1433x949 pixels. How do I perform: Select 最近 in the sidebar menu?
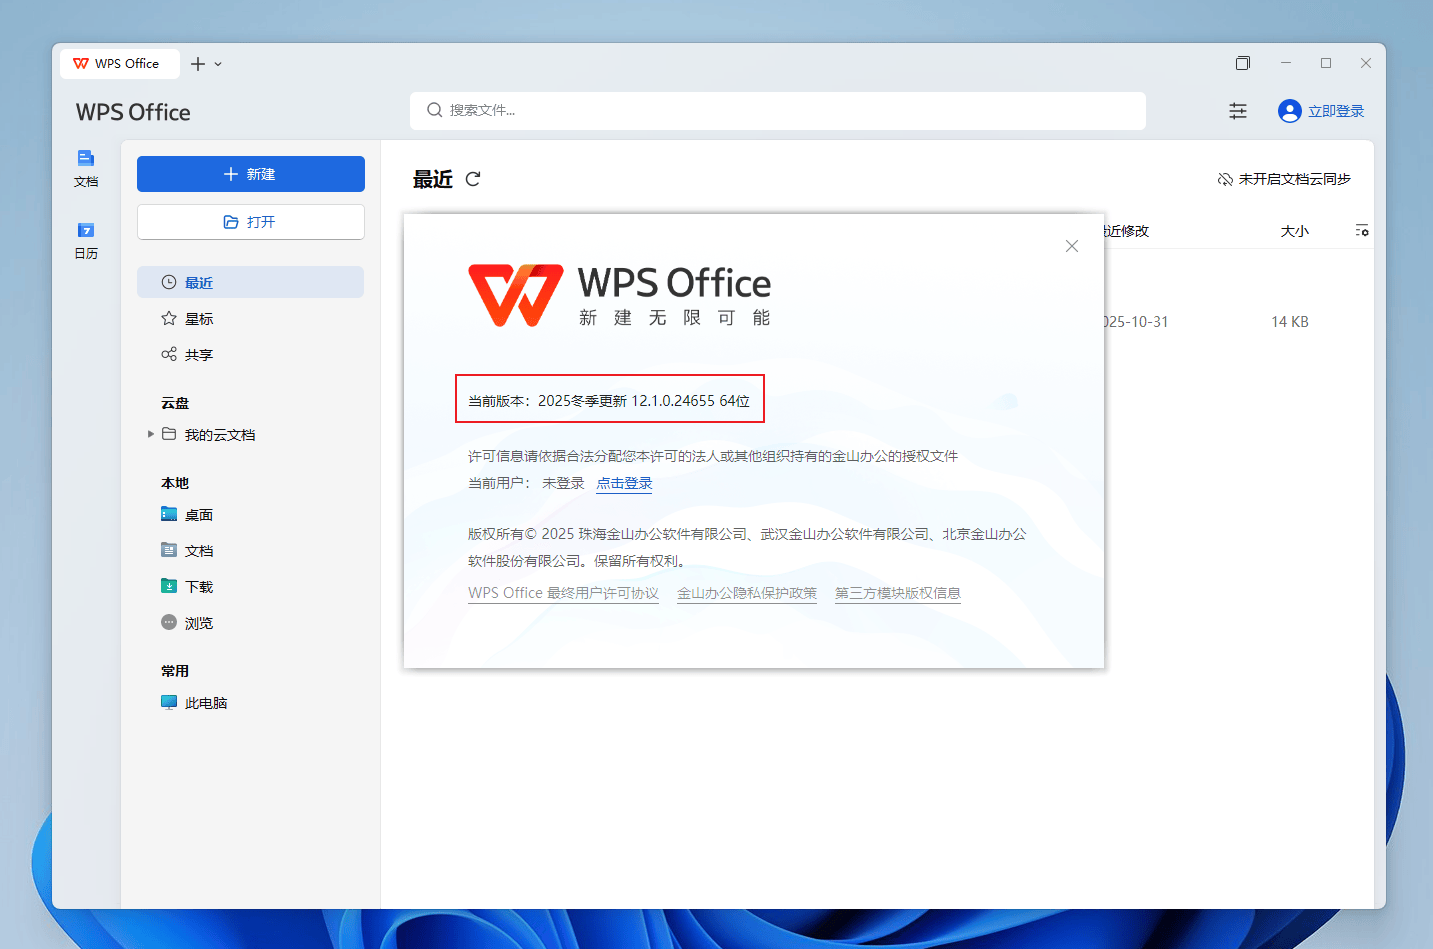197,282
